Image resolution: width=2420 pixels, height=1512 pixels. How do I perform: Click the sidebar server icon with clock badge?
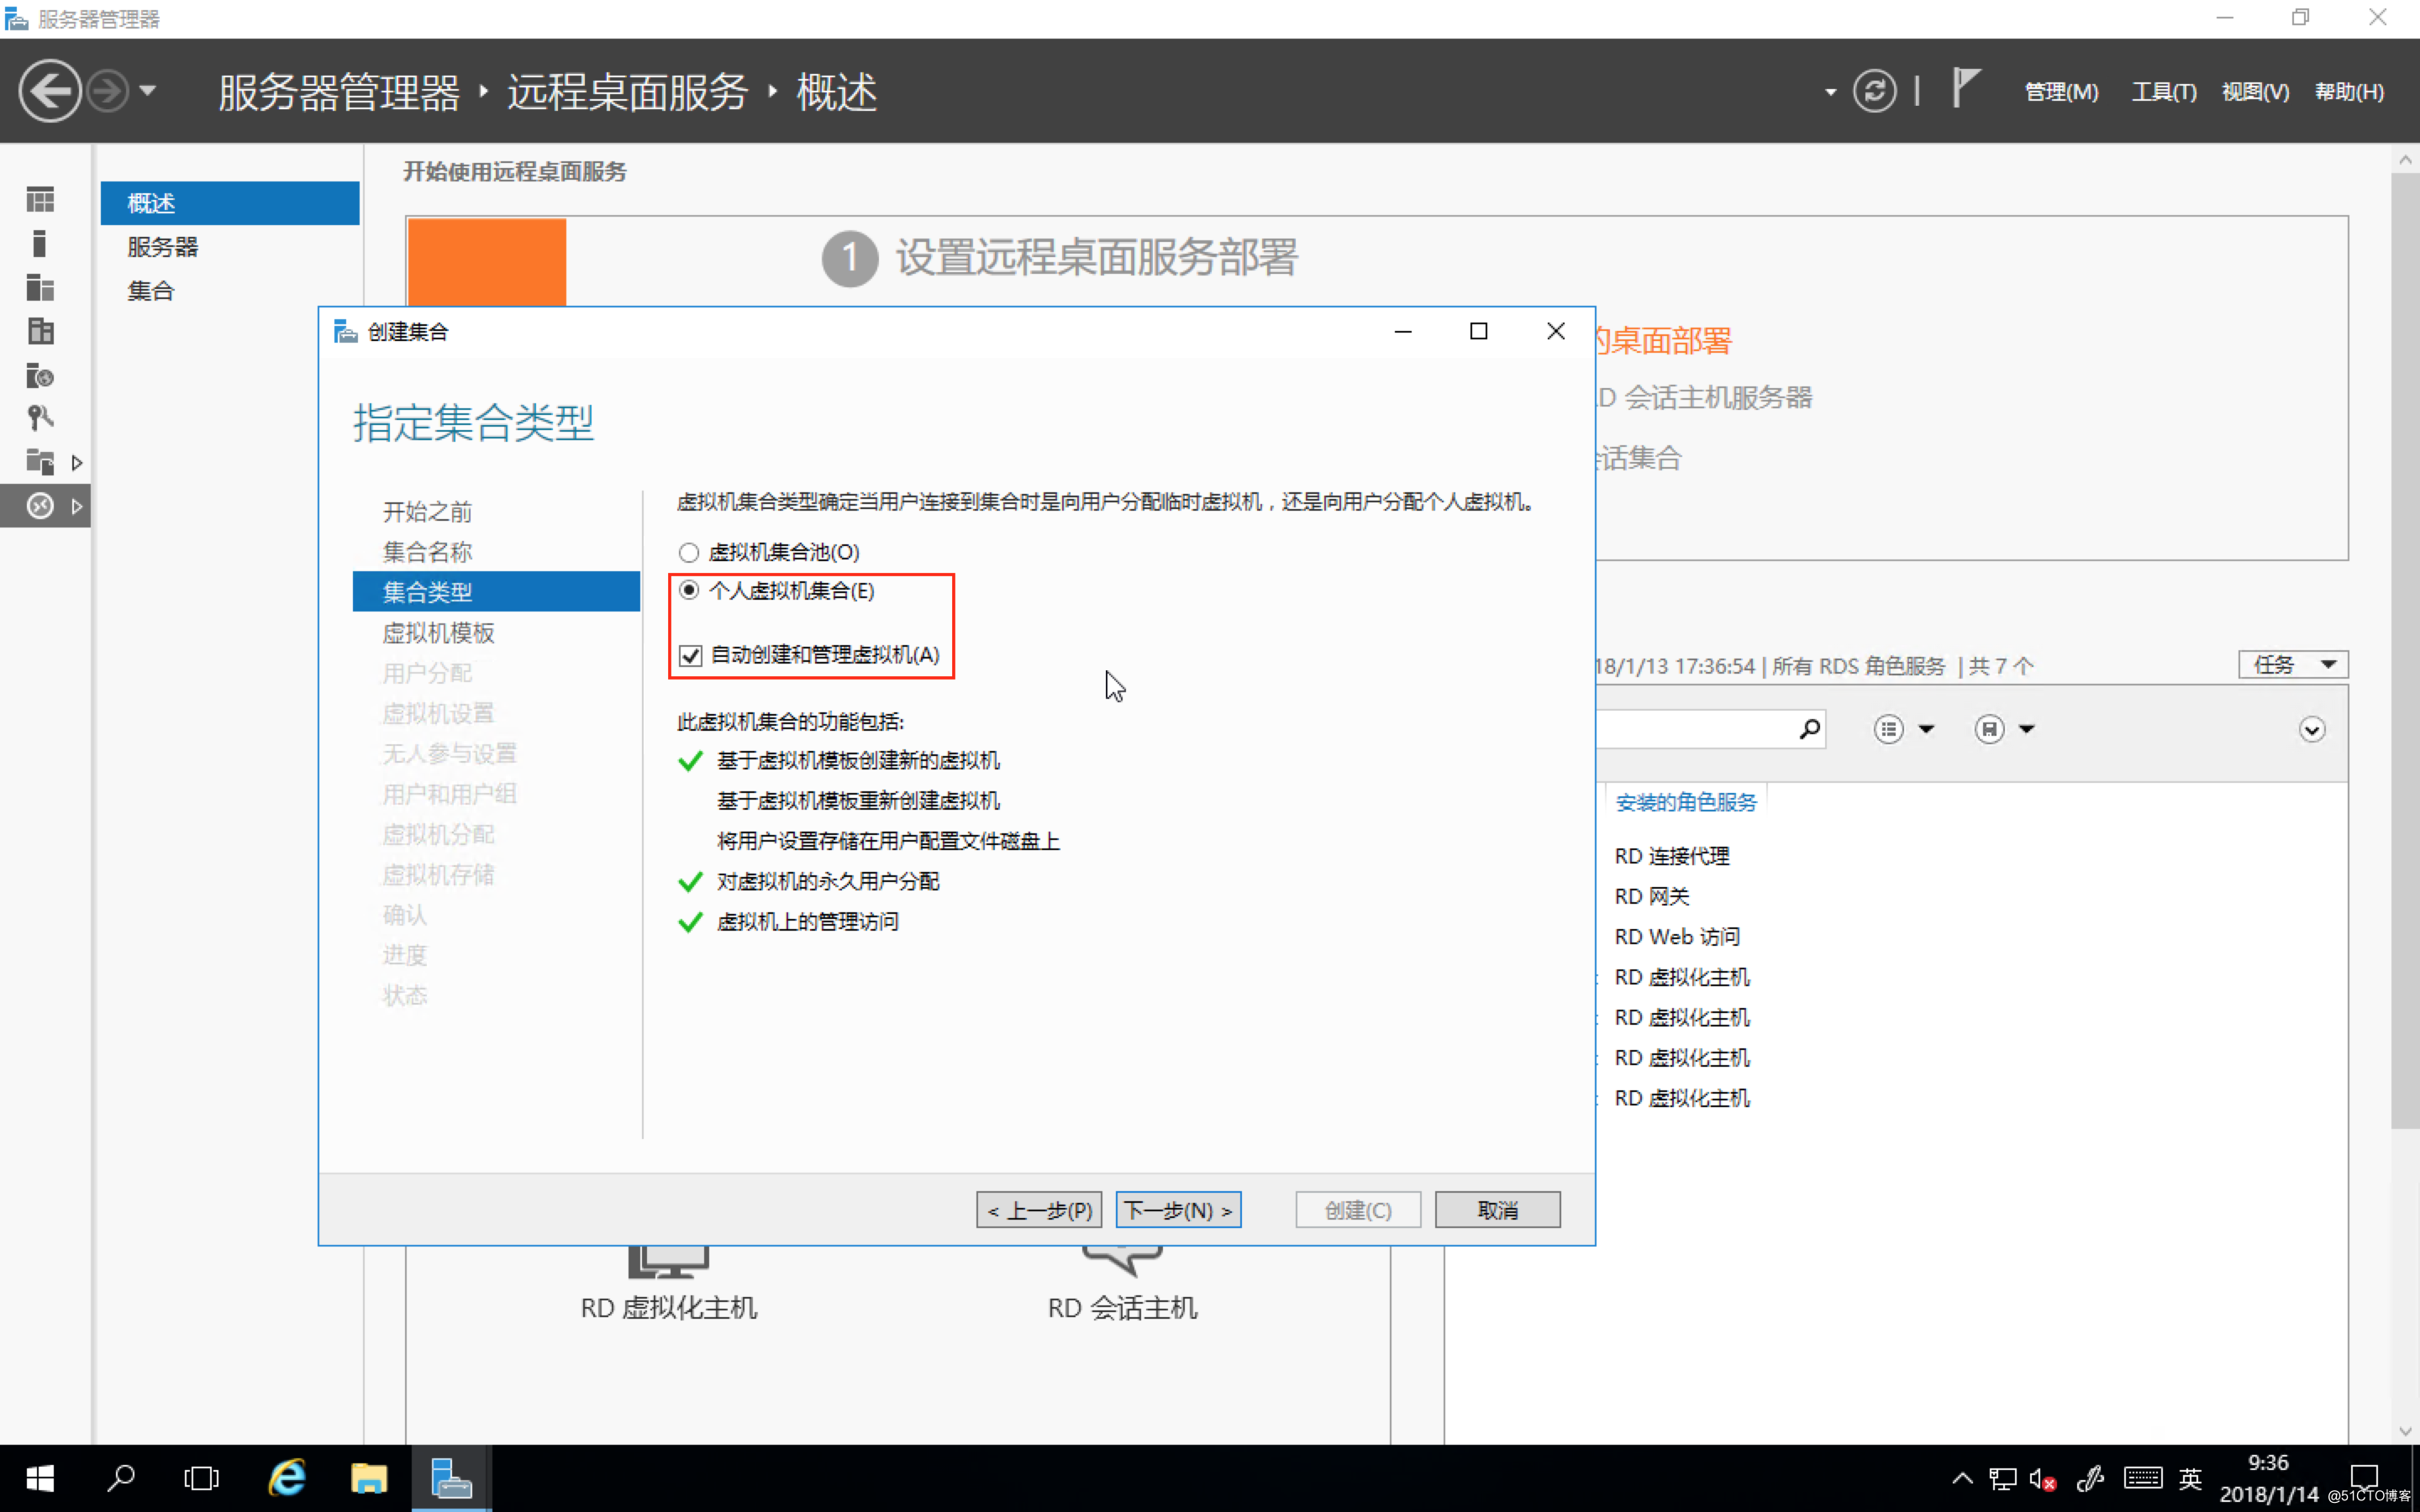point(40,376)
